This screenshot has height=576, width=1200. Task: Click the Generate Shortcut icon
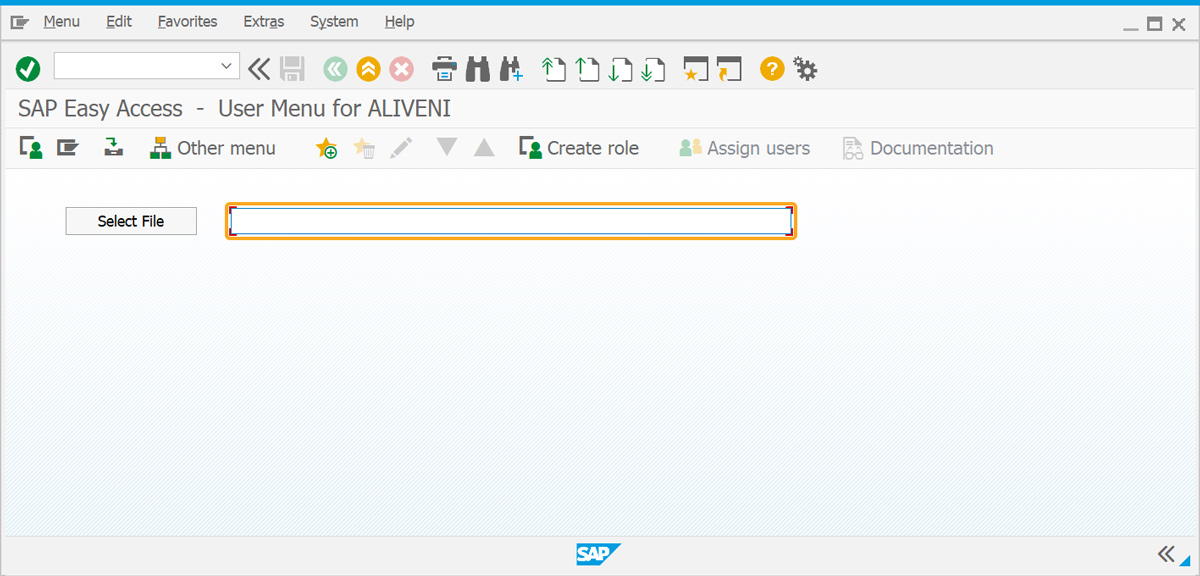(729, 69)
